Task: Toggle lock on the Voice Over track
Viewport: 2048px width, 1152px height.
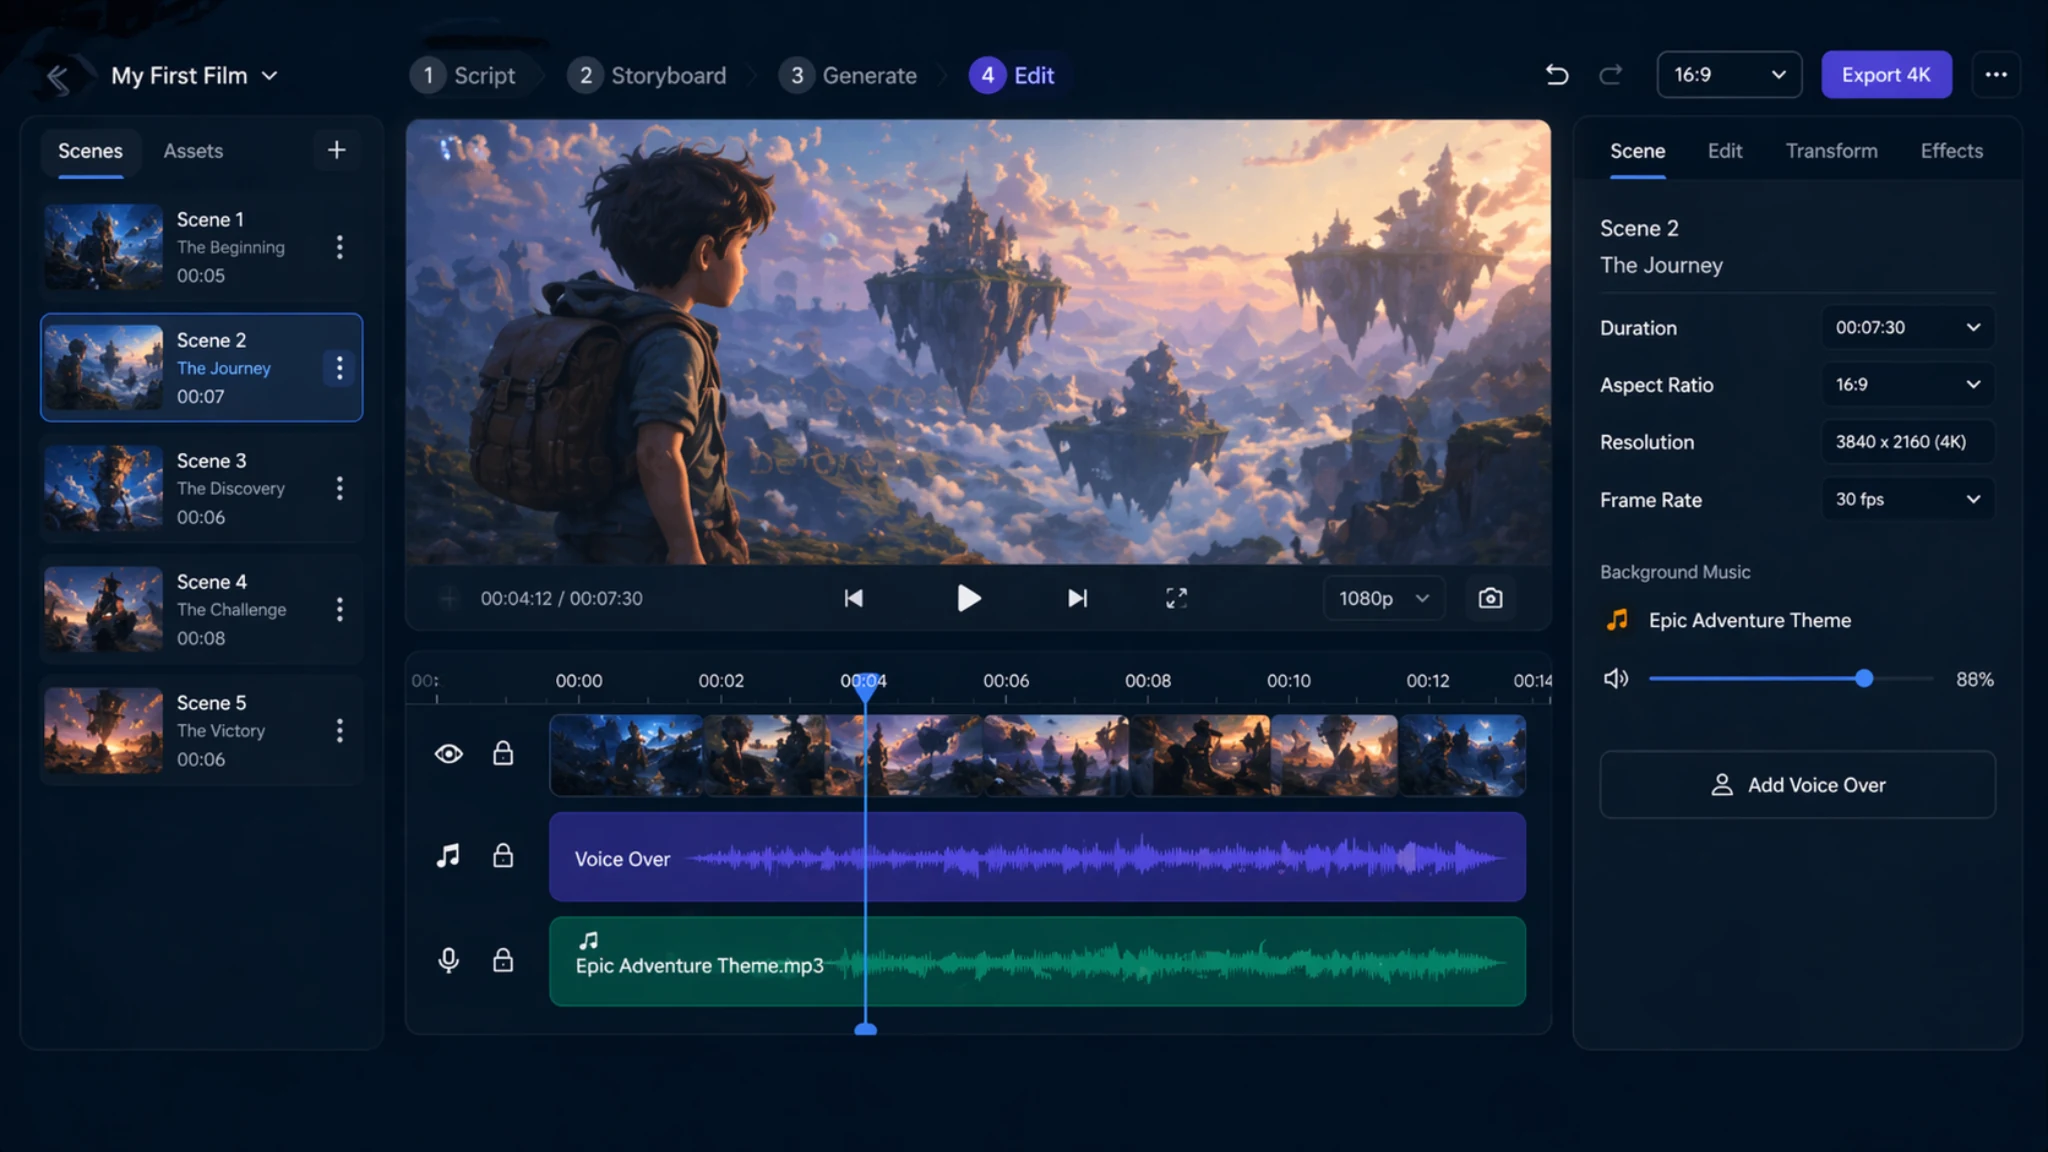Action: tap(503, 855)
